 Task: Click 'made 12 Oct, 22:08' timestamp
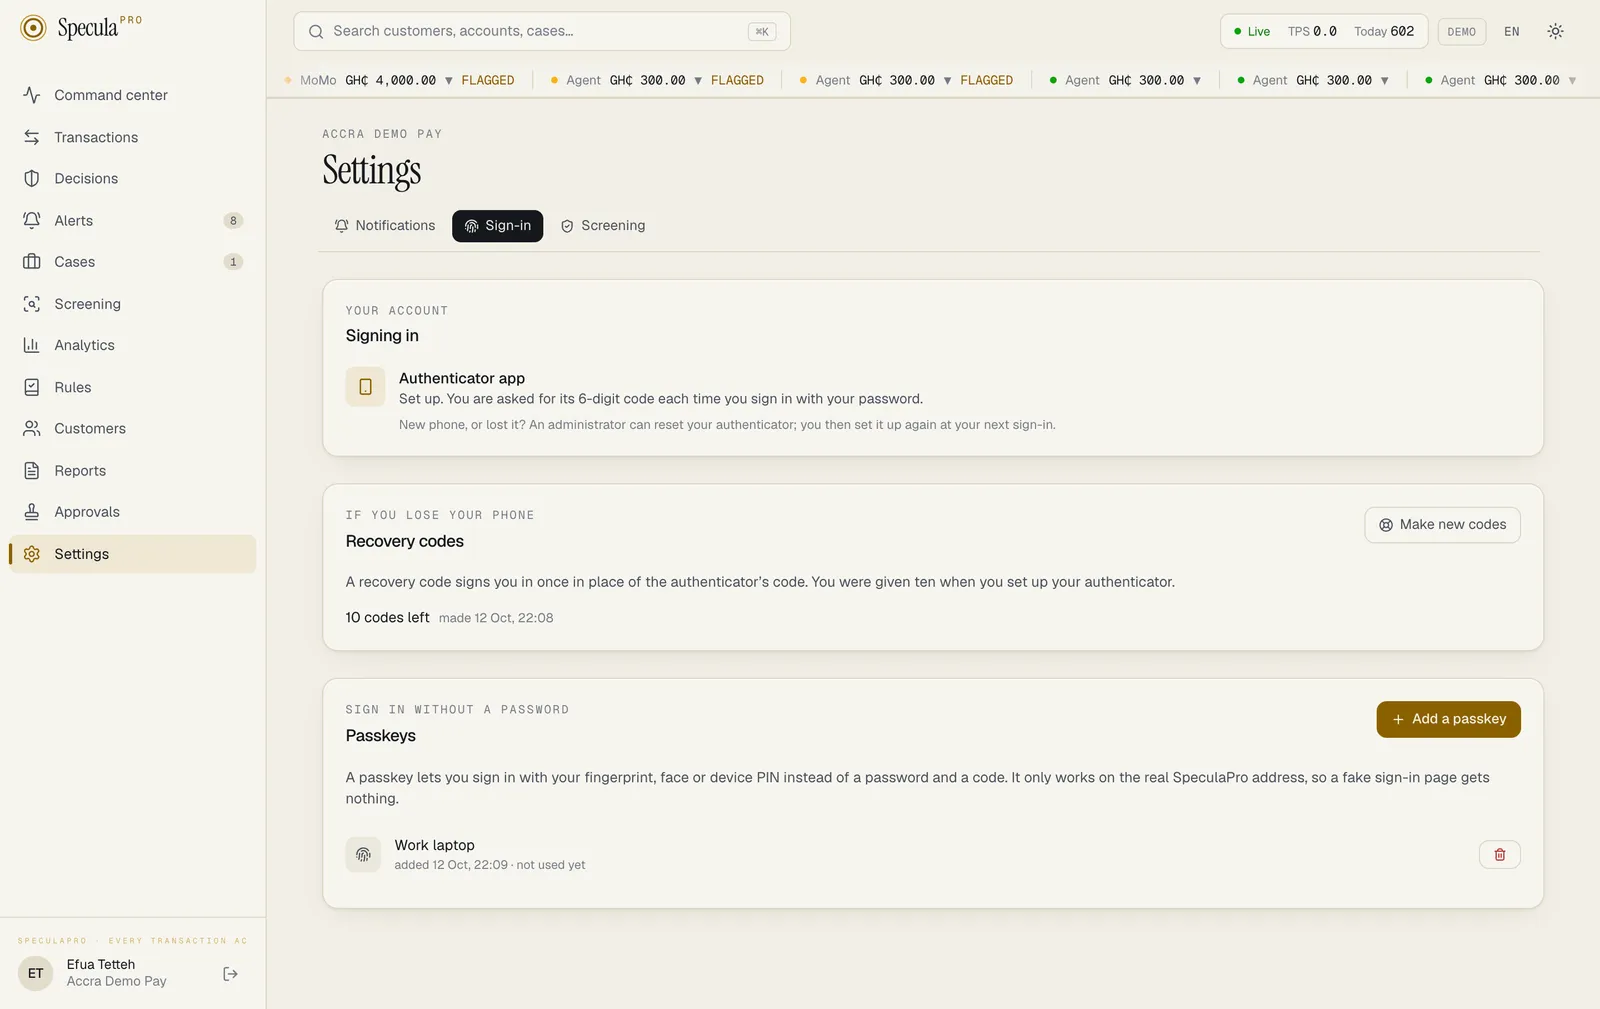click(x=496, y=618)
